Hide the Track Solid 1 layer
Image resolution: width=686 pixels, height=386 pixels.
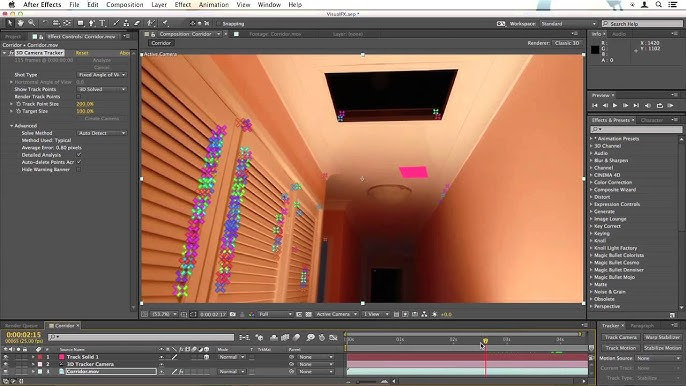6,357
